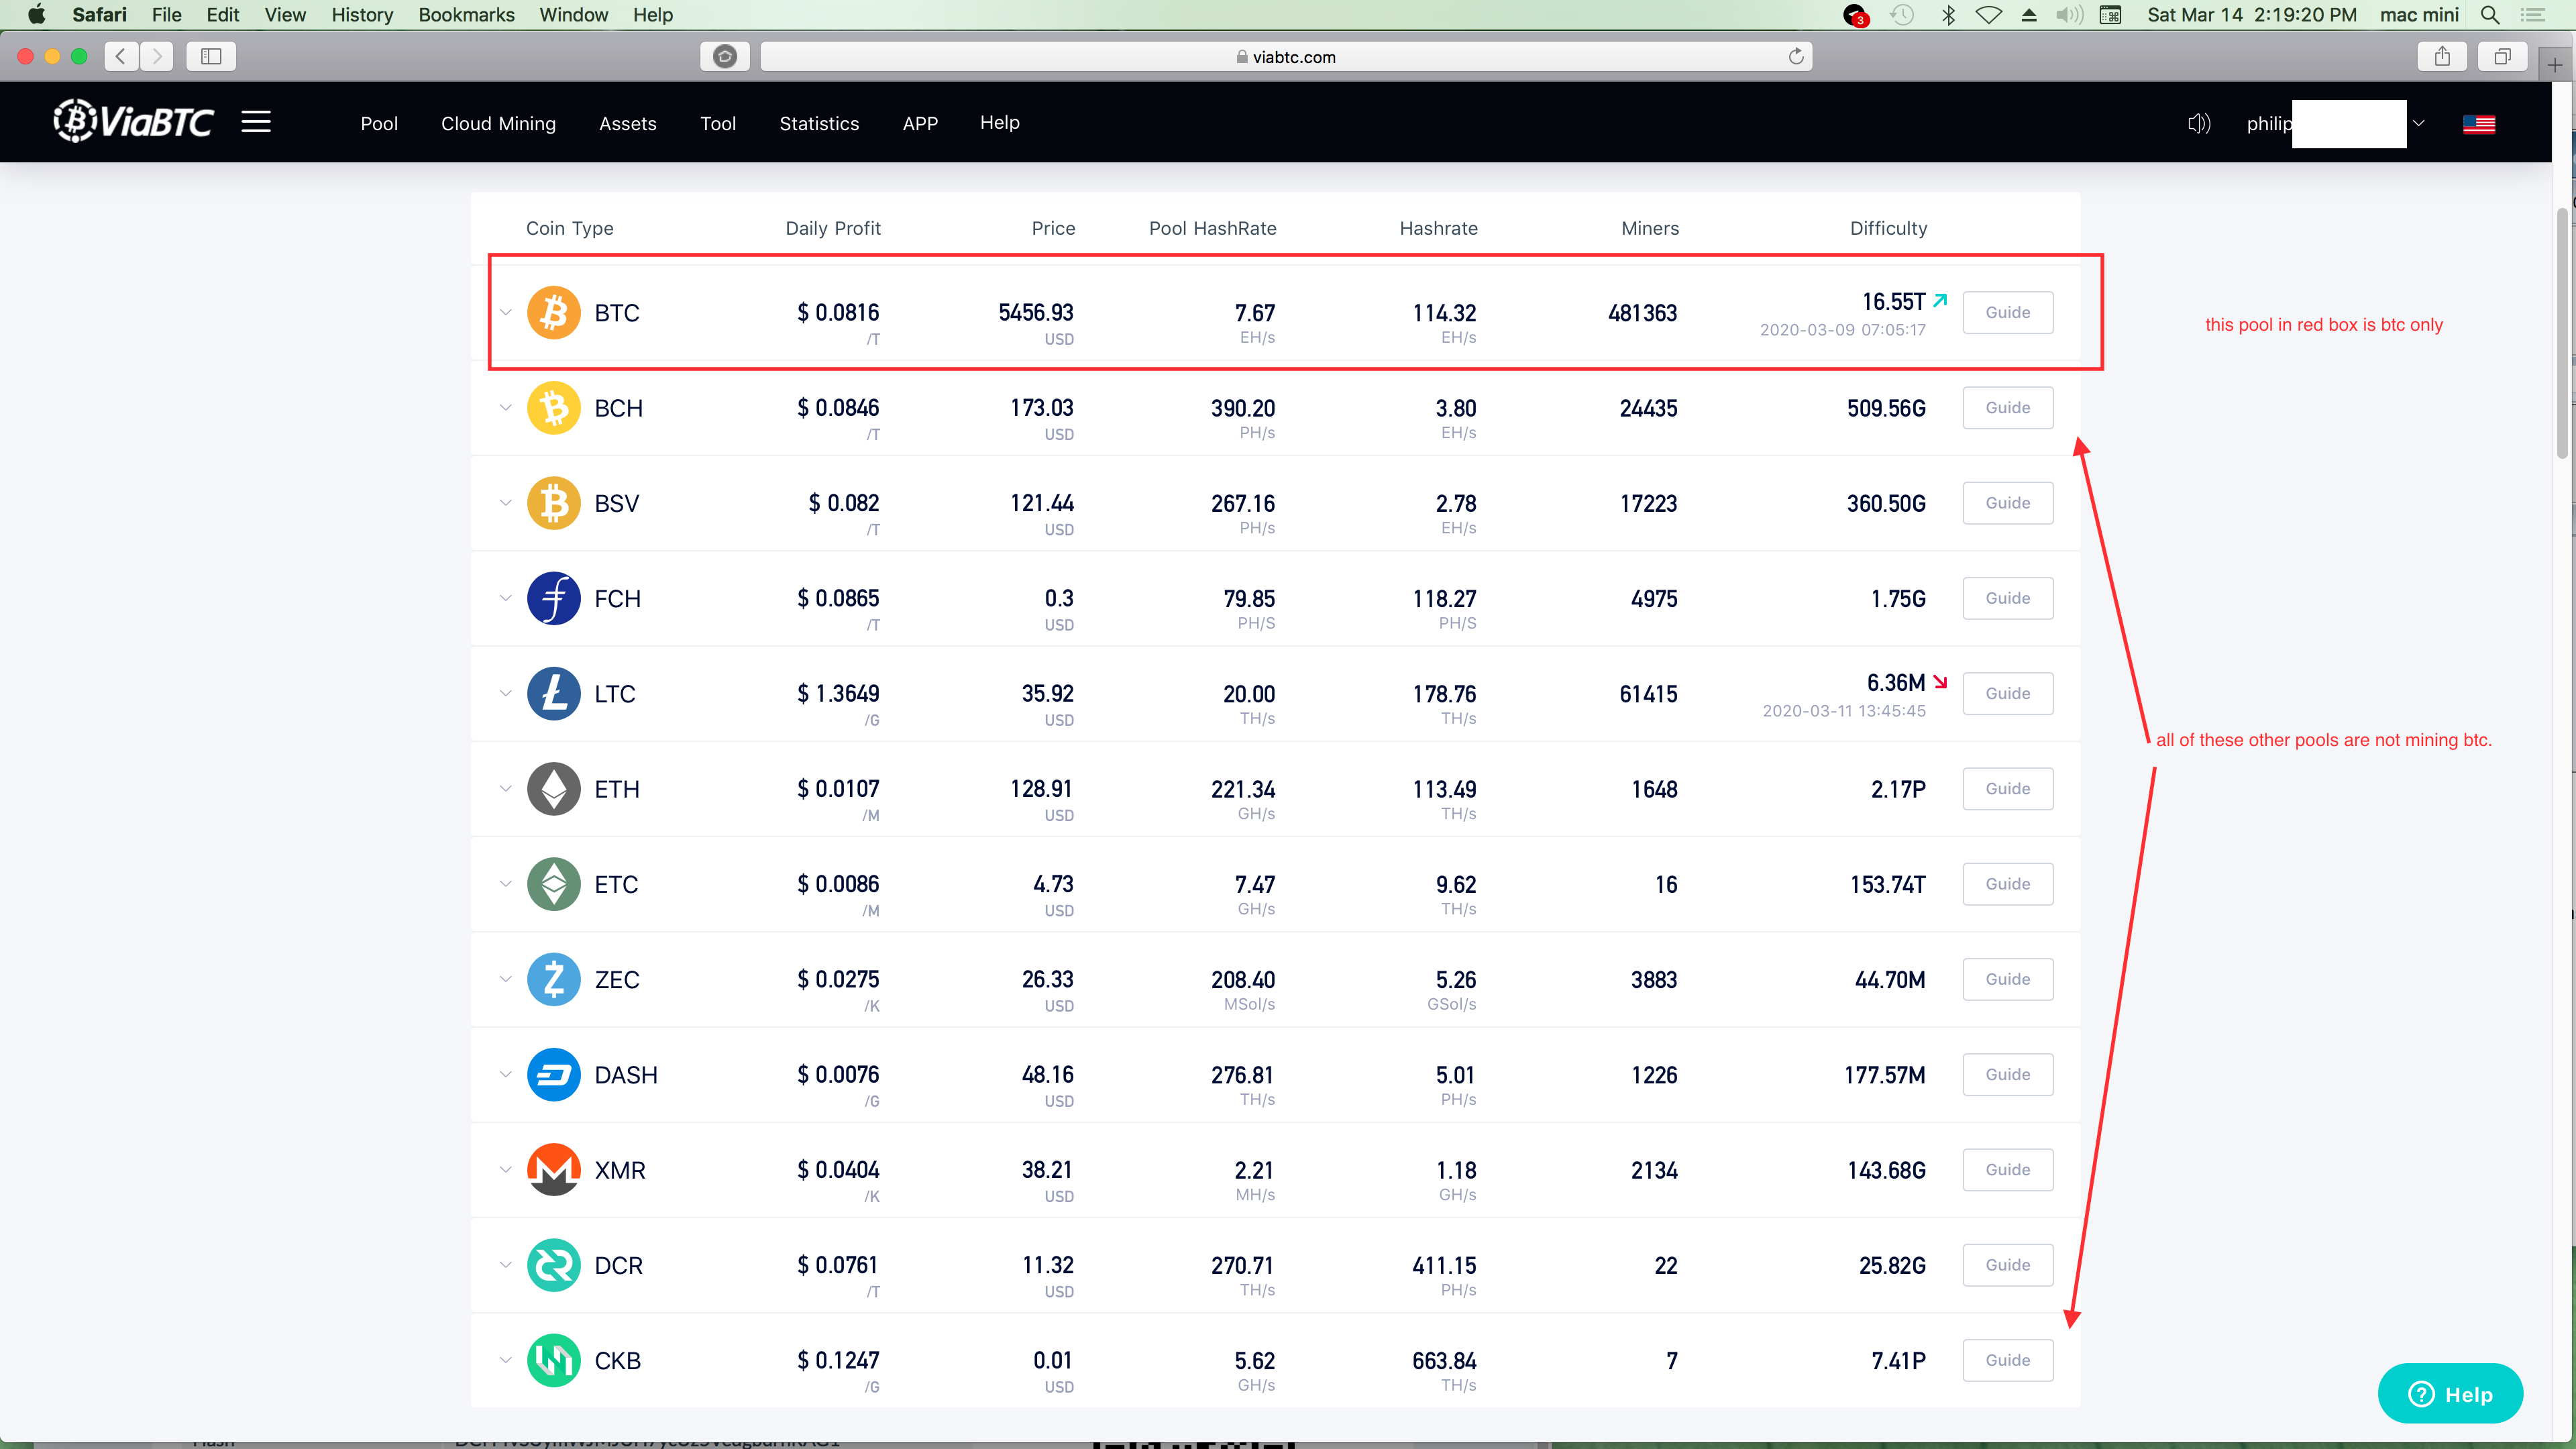Image resolution: width=2576 pixels, height=1449 pixels.
Task: Go forward with Safari's forward arrow
Action: (x=157, y=56)
